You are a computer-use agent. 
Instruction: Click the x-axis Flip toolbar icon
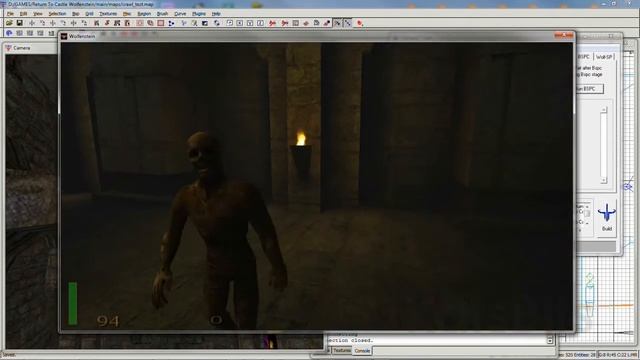click(x=32, y=23)
